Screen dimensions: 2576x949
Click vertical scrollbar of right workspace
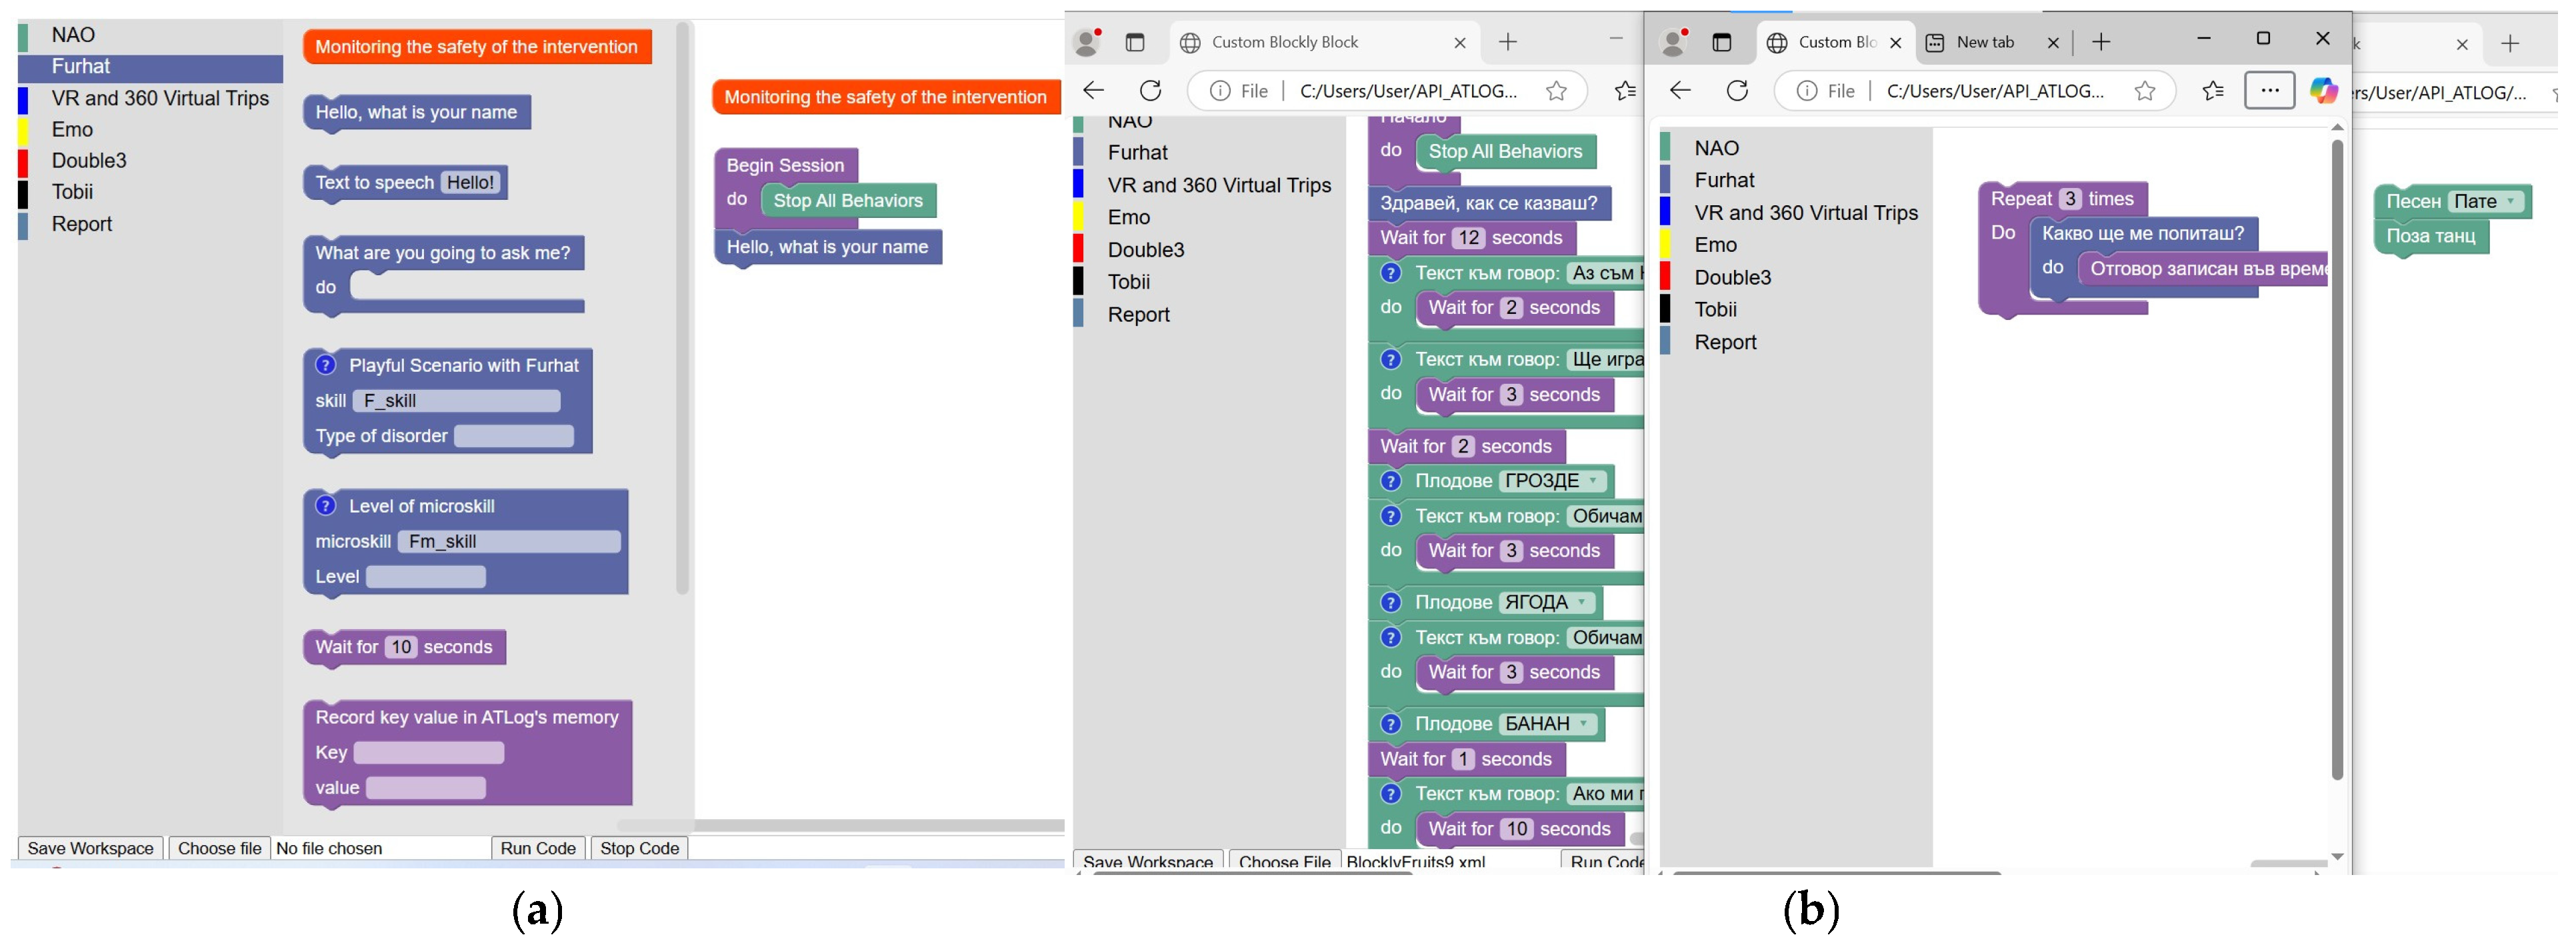[x=2337, y=460]
